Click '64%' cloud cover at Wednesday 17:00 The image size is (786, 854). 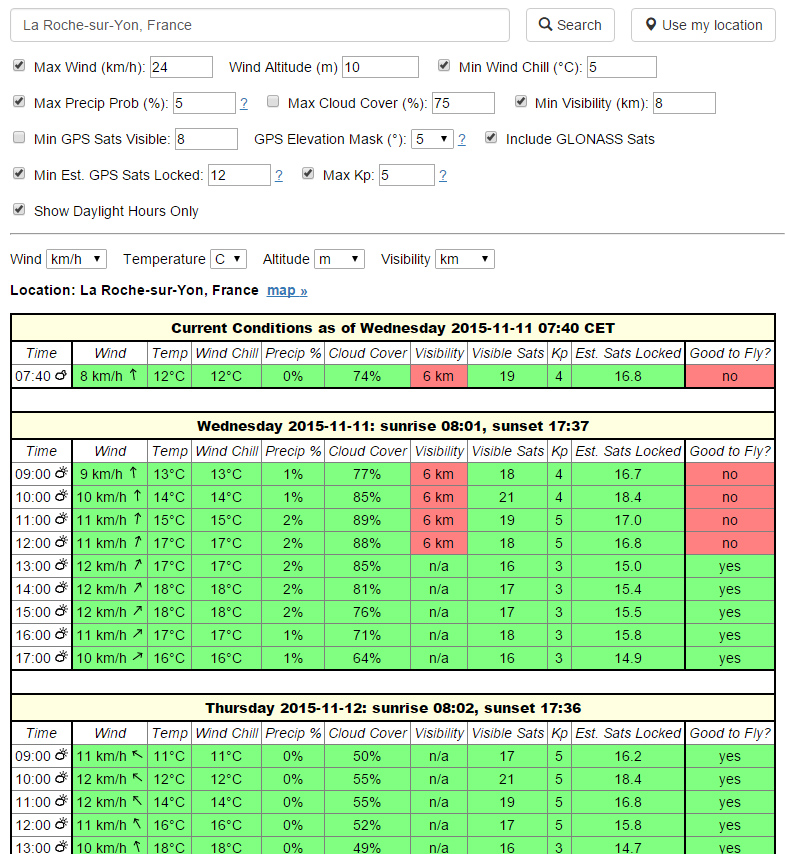(367, 658)
